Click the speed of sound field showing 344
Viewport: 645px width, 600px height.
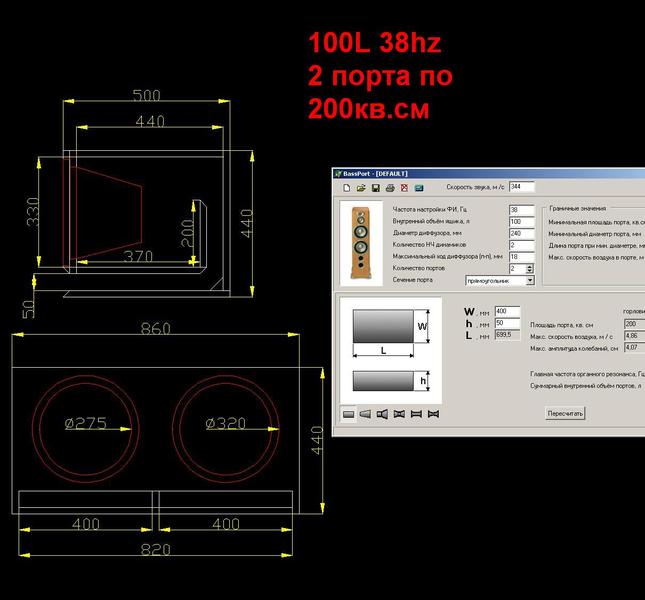click(521, 187)
